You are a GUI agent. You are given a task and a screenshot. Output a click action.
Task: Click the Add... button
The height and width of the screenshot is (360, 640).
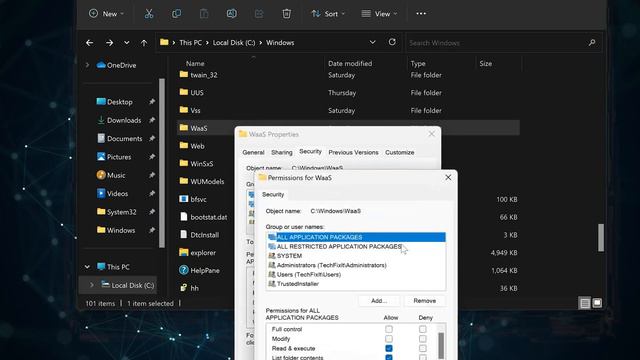(379, 300)
